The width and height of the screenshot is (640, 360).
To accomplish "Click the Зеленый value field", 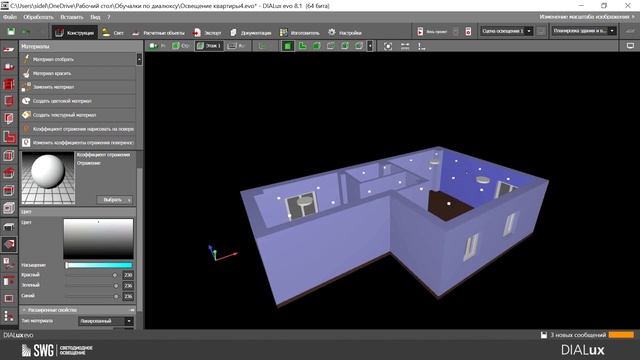I will pos(128,286).
